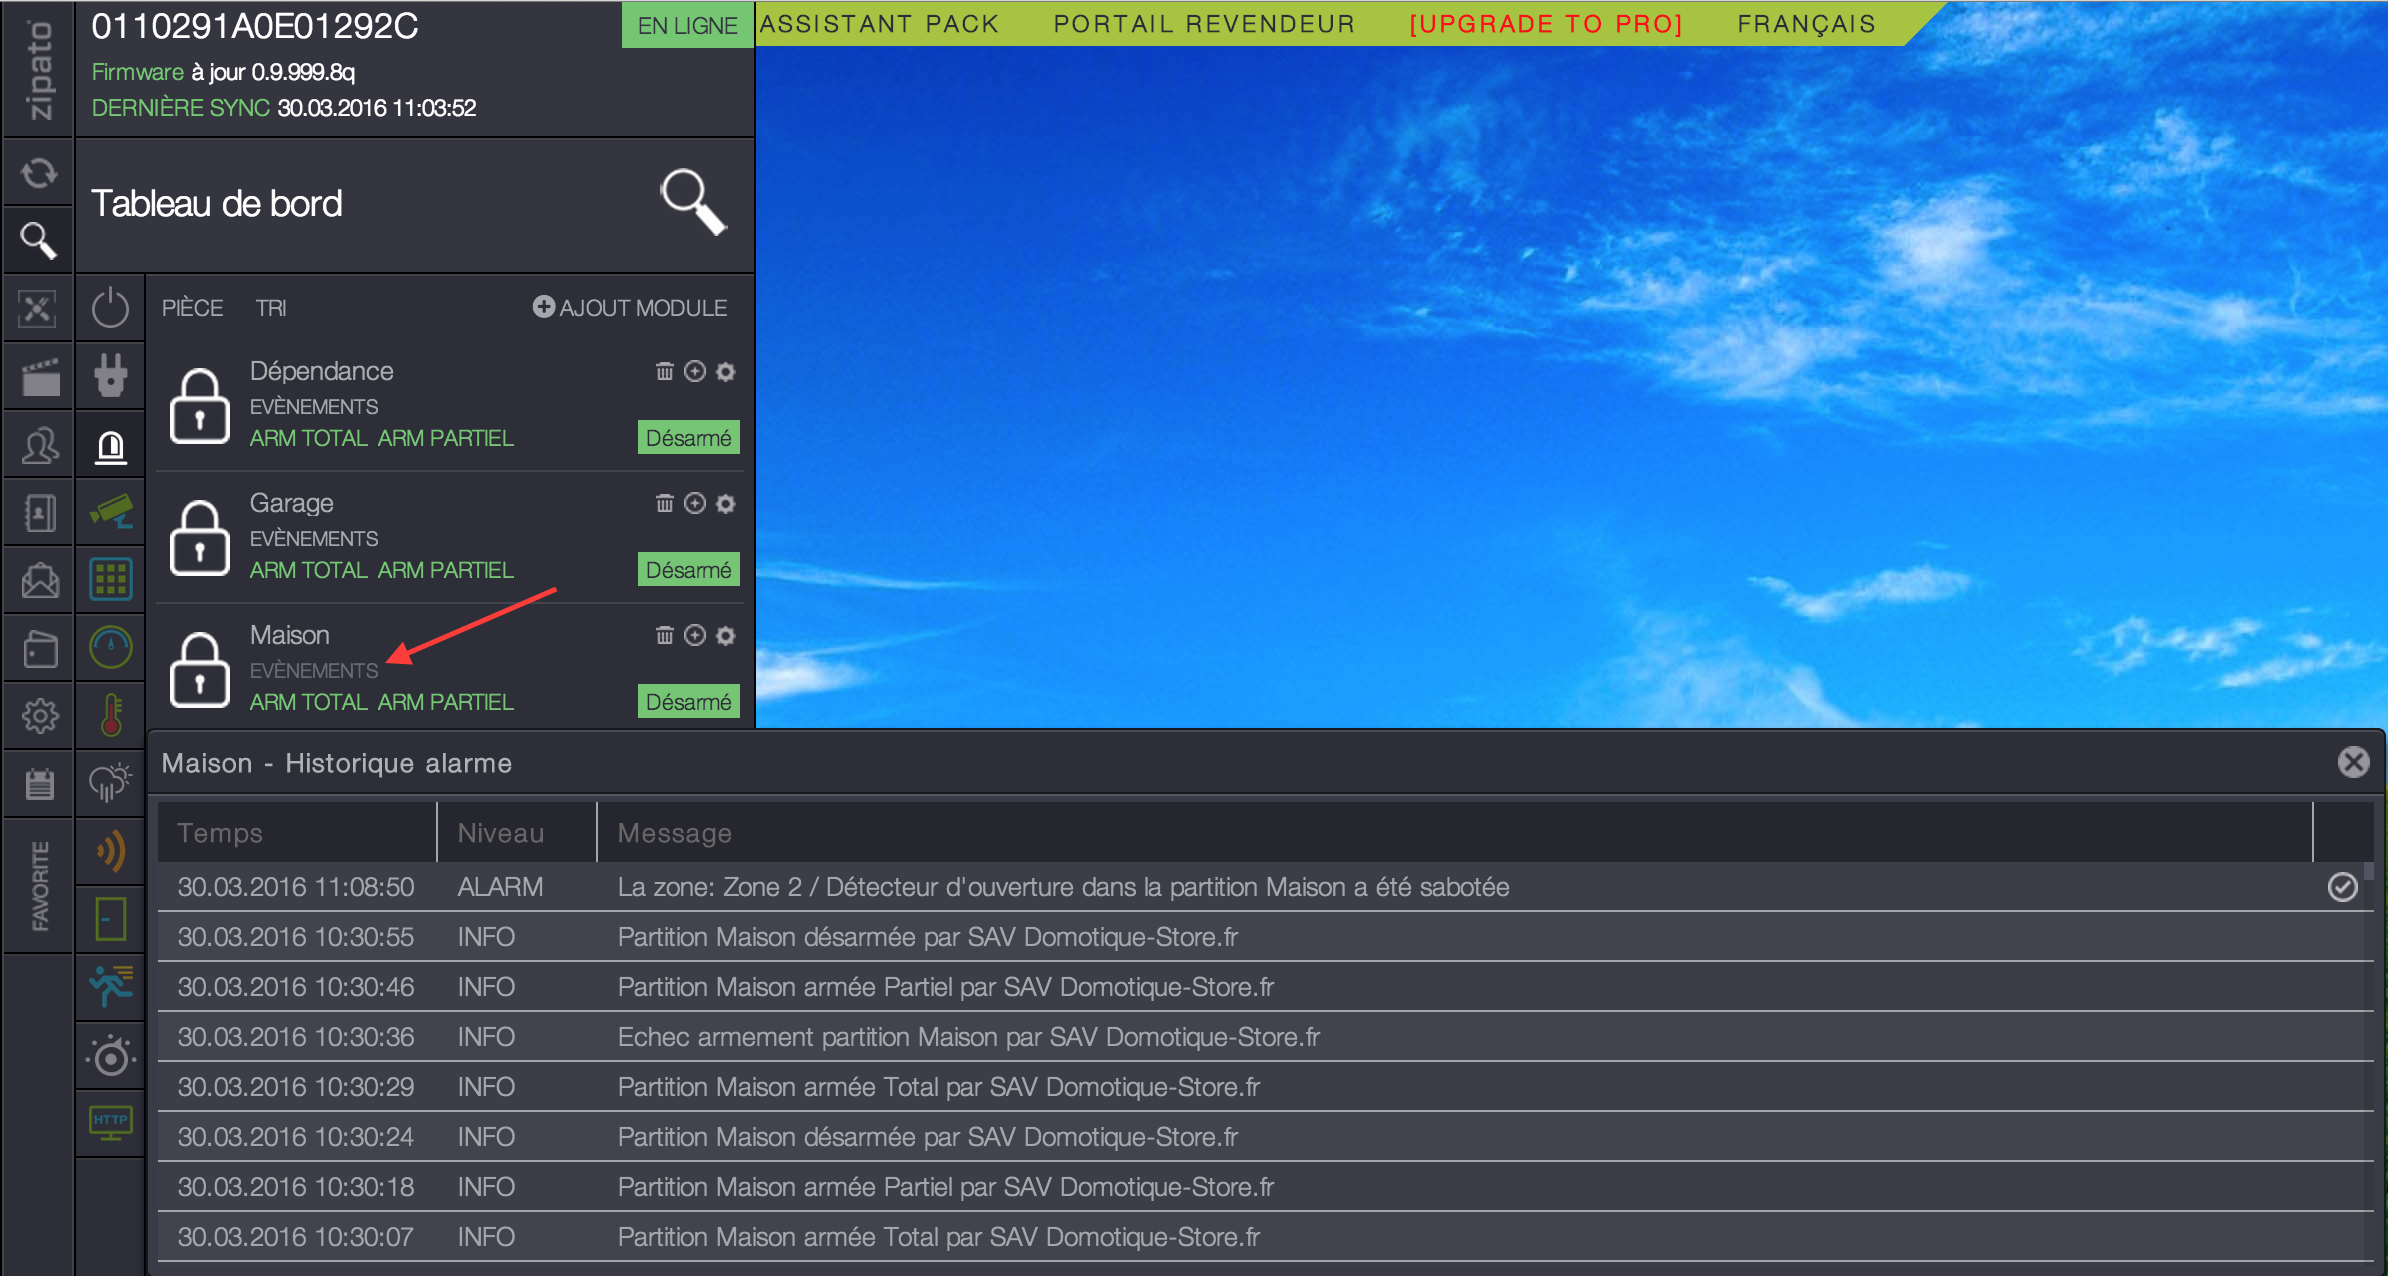Click the magnifier search icon beside Tableau de bord
The width and height of the screenshot is (2388, 1276).
(x=692, y=201)
